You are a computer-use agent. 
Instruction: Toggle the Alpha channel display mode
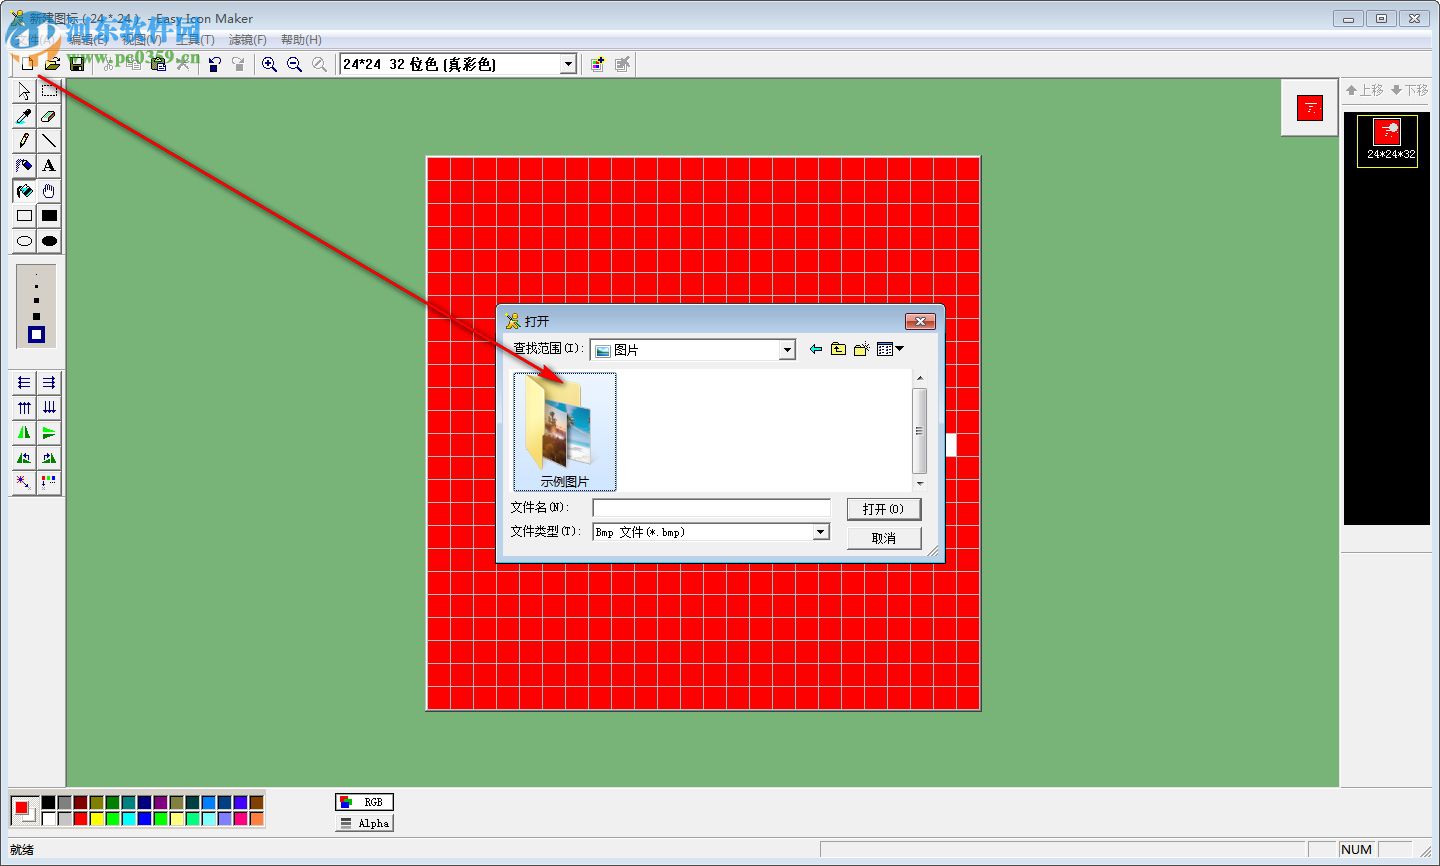[x=363, y=822]
